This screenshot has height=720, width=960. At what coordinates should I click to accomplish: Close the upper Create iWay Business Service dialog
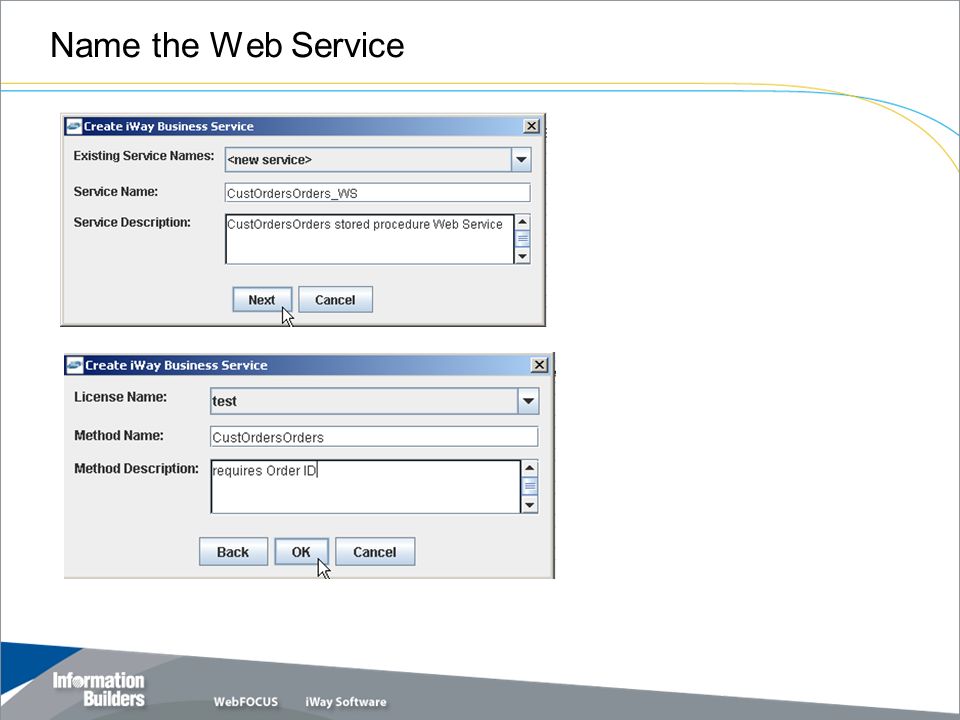click(x=531, y=126)
